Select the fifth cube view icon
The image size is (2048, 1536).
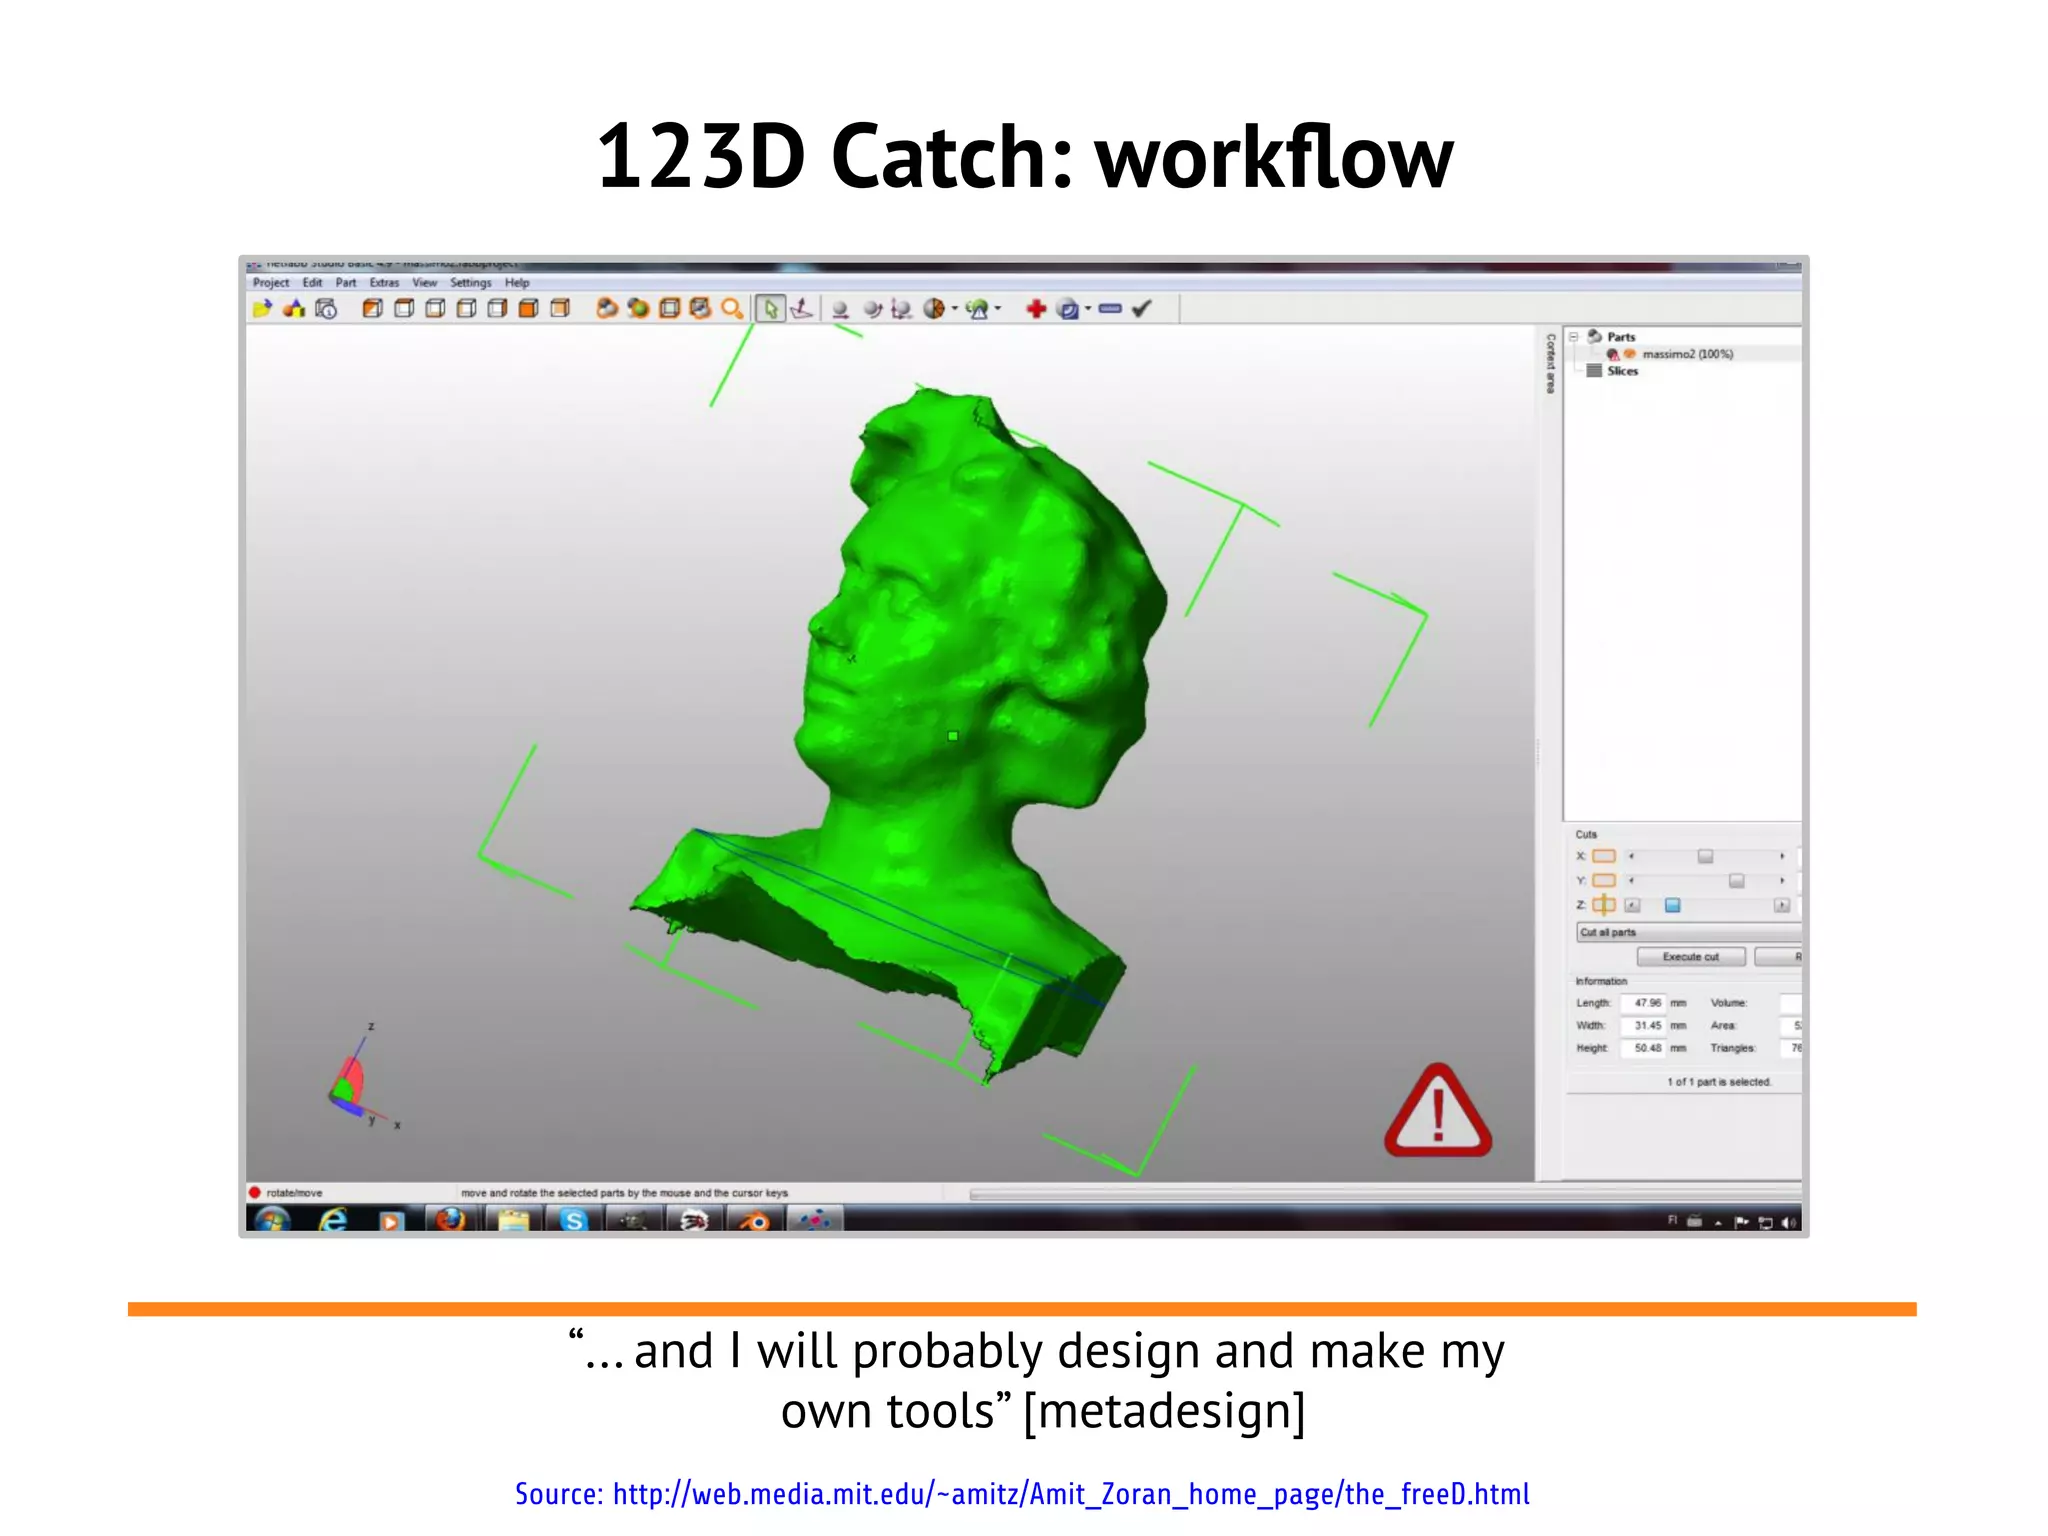(x=497, y=309)
